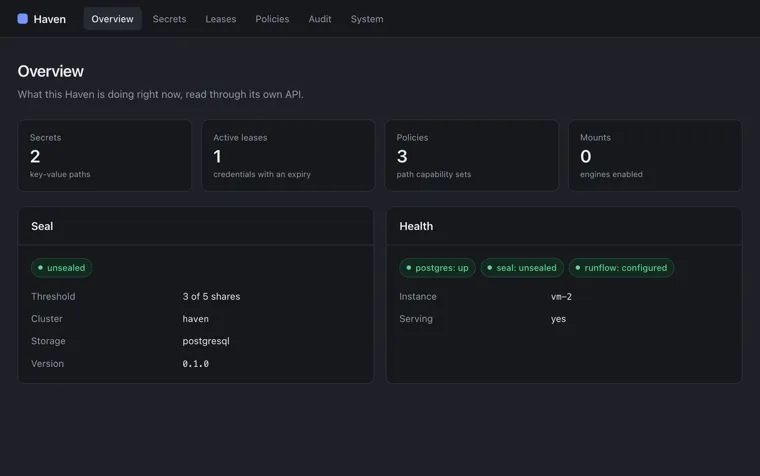This screenshot has height=476, width=760.
Task: Select the "engines enabled" caption
Action: (611, 174)
